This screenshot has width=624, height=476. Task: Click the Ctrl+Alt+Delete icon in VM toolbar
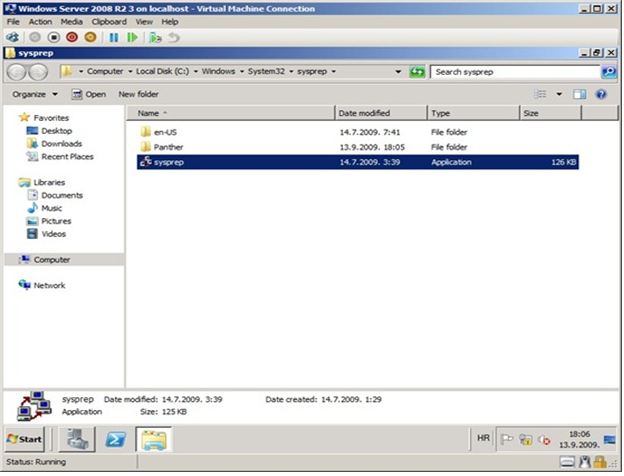[x=12, y=37]
